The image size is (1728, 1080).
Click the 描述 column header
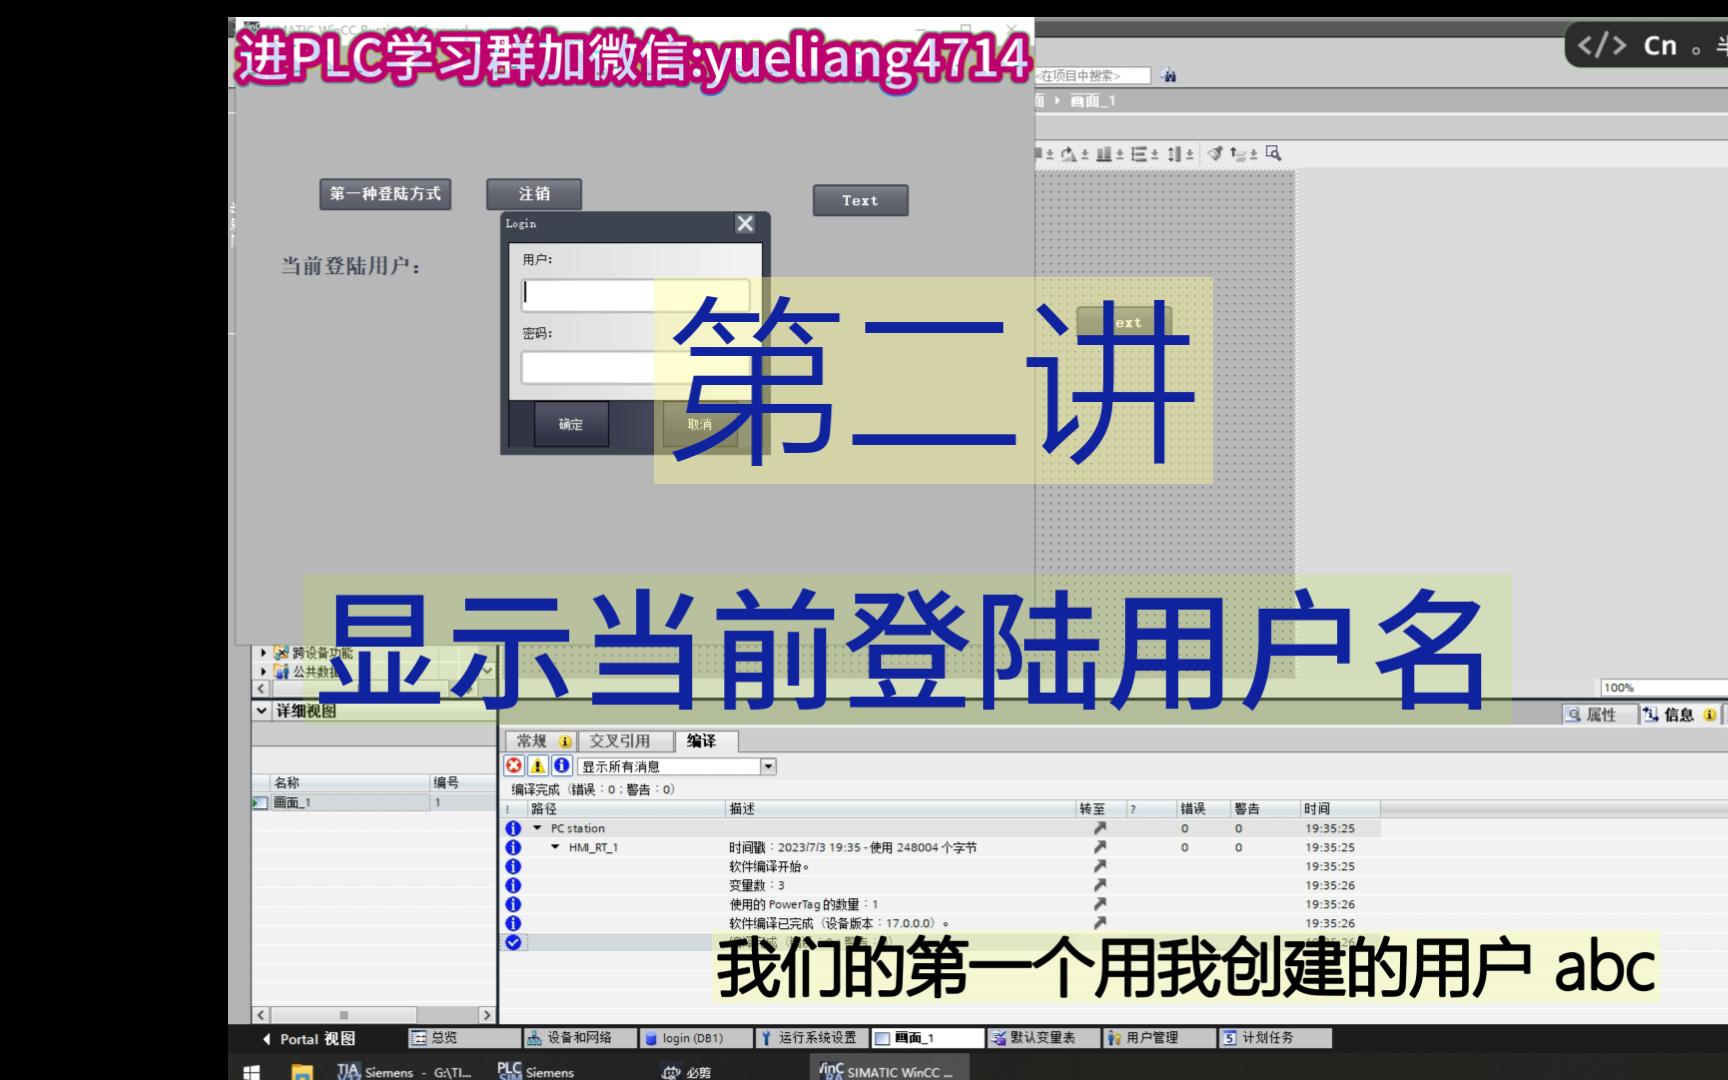tap(900, 808)
